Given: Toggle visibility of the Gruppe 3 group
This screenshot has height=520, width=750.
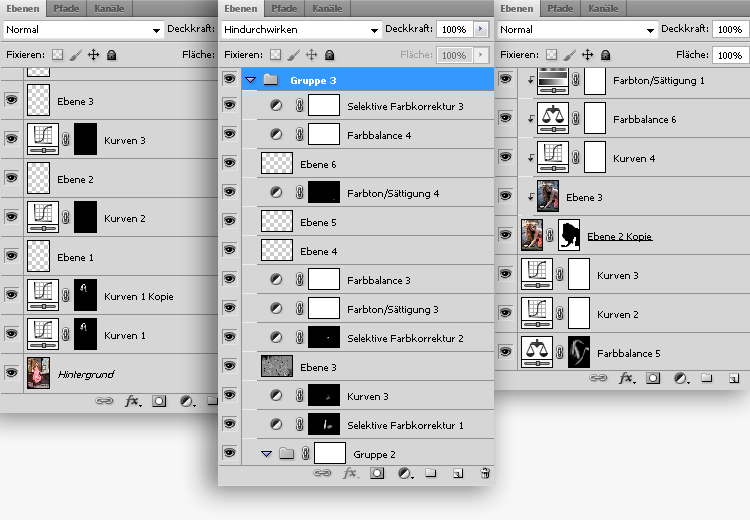Looking at the screenshot, I should 230,80.
